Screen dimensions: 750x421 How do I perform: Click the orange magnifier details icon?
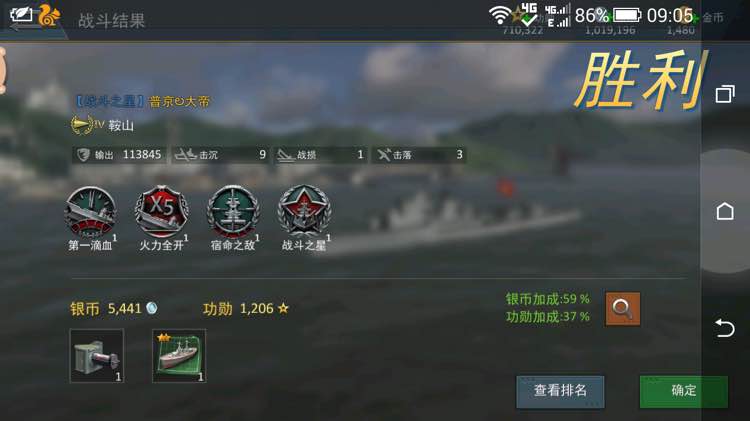622,309
